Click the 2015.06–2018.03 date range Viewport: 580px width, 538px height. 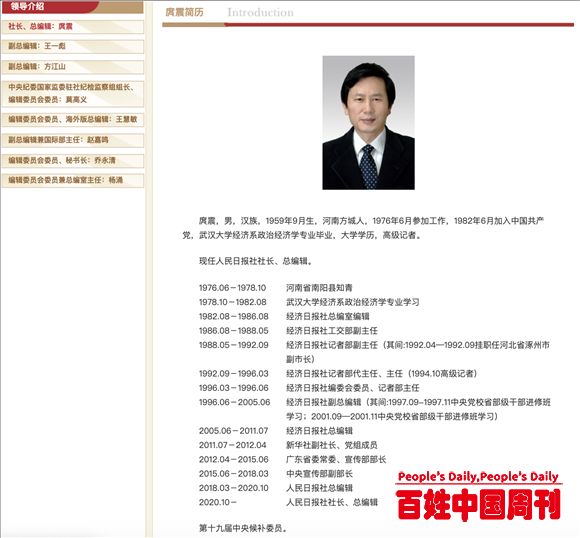pyautogui.click(x=234, y=474)
